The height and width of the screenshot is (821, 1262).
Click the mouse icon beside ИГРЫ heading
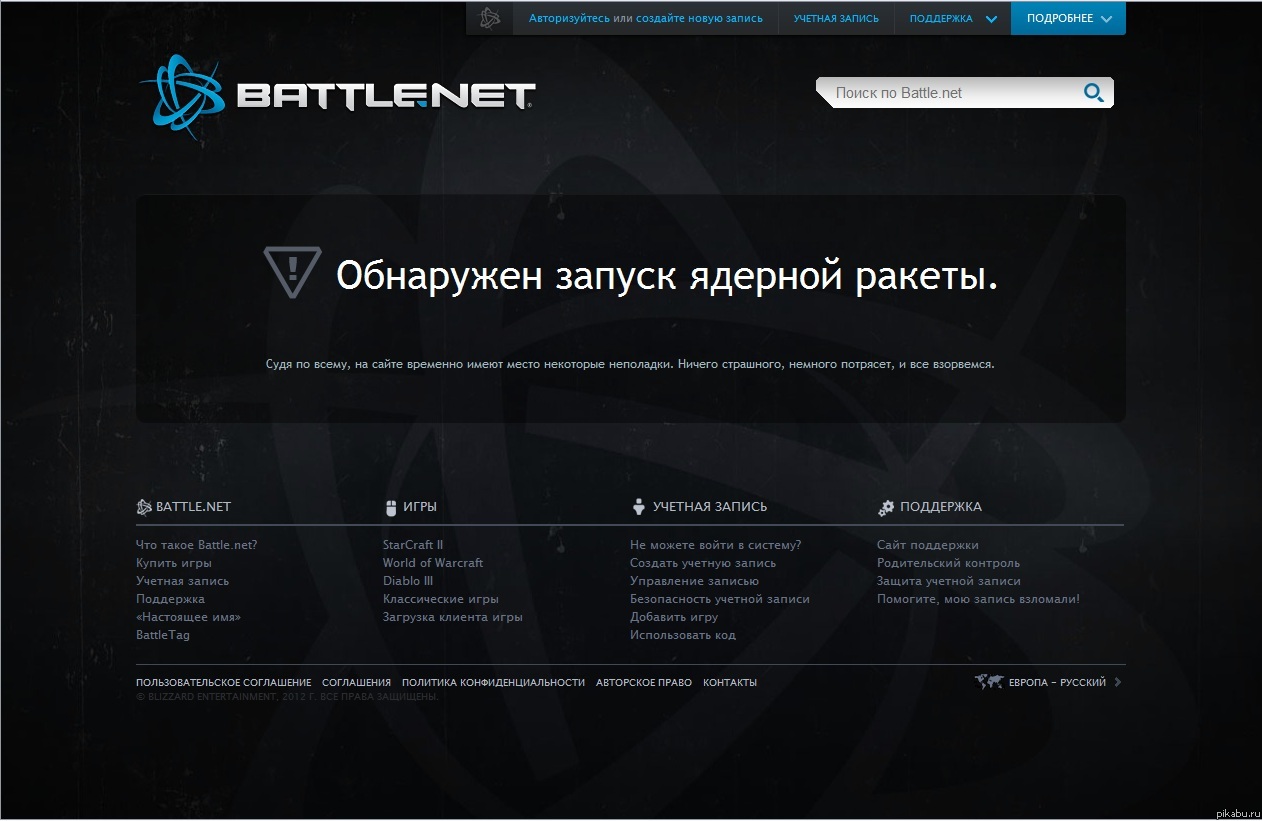tap(391, 507)
